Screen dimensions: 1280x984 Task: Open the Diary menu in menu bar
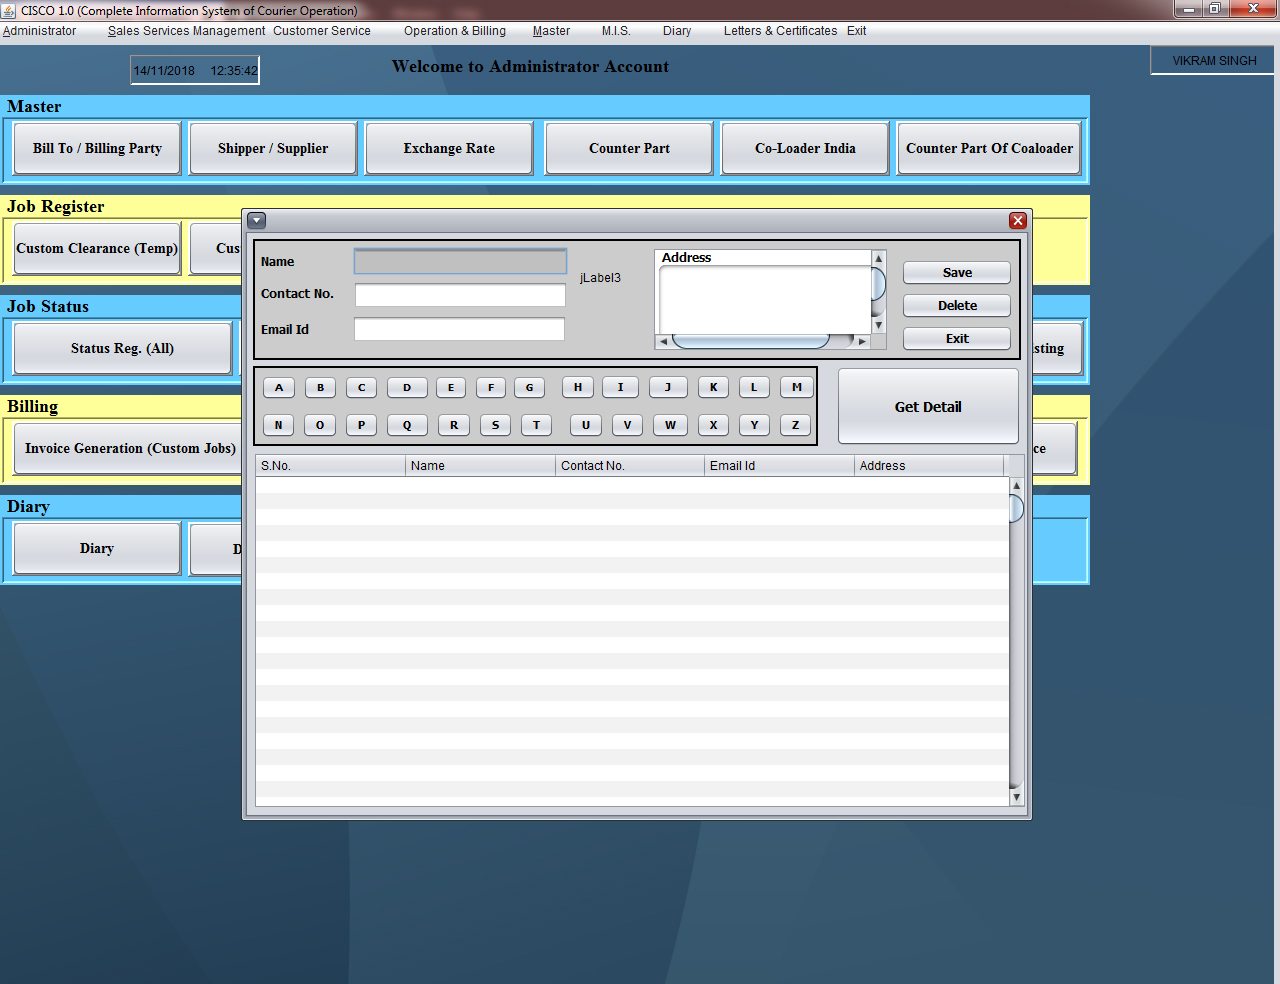coord(677,31)
